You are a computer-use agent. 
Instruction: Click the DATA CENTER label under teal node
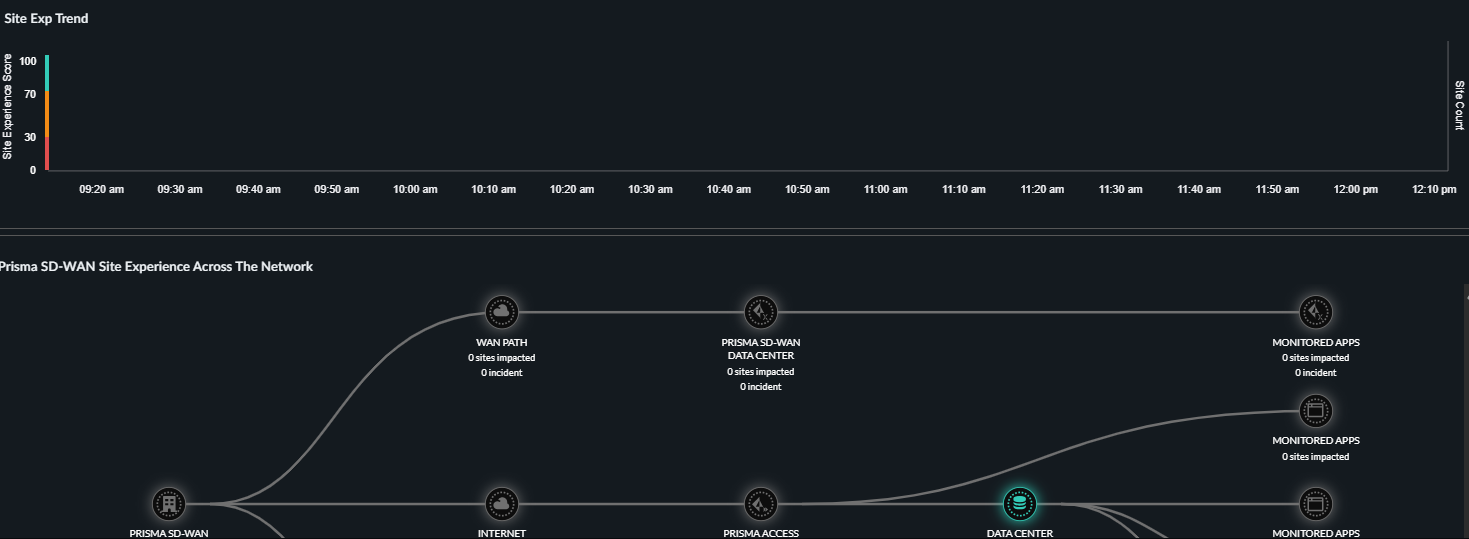point(1019,533)
